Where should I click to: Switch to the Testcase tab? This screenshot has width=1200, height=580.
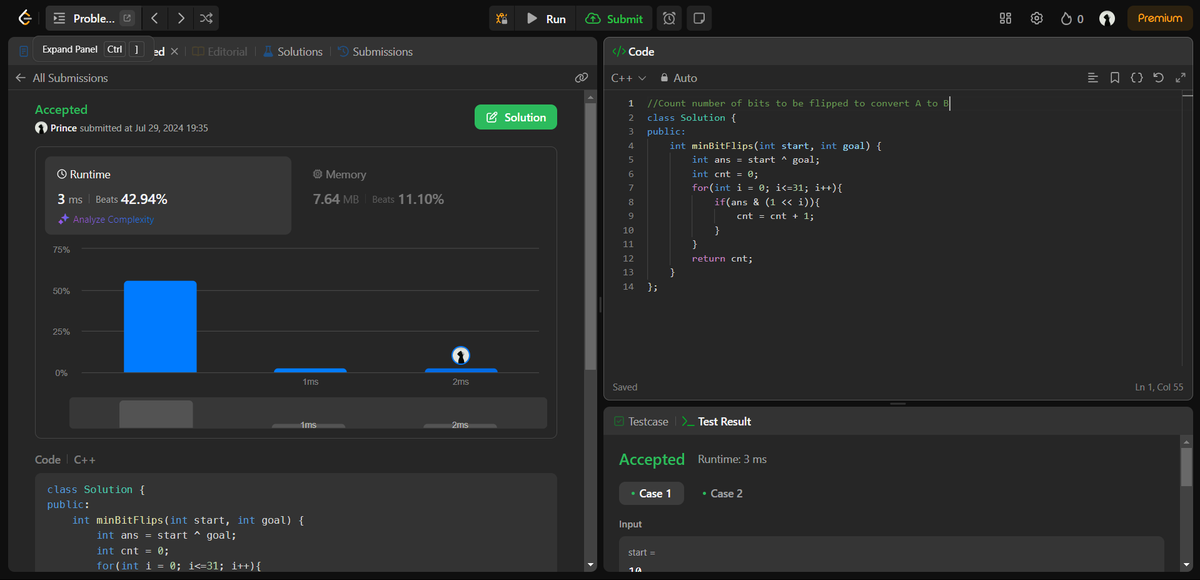click(x=640, y=421)
